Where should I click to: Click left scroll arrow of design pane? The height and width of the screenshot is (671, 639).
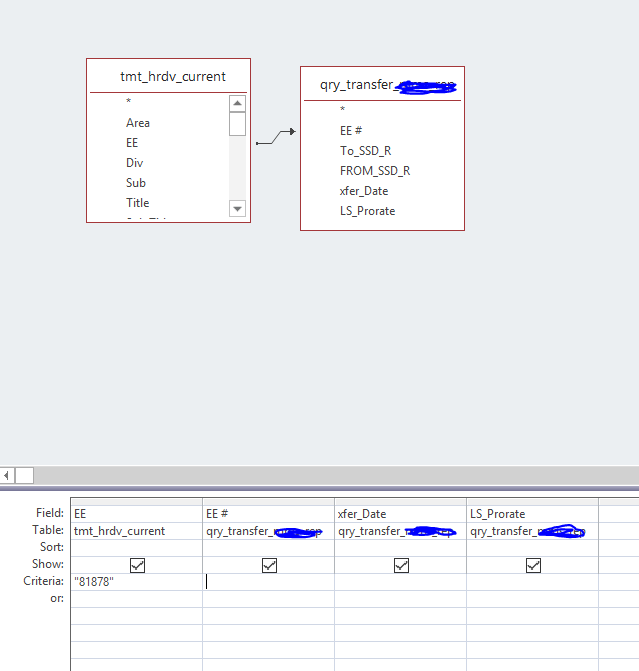point(7,475)
